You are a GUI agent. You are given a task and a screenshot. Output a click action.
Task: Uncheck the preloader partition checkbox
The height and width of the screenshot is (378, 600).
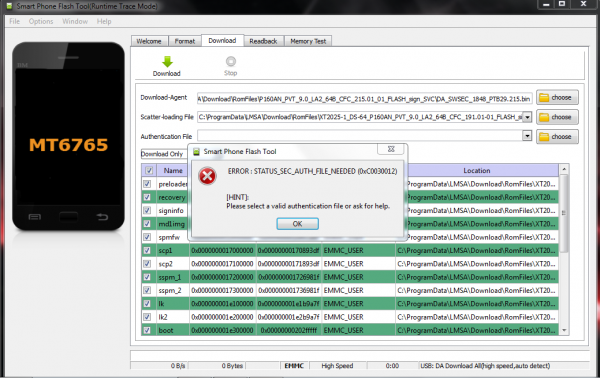pos(147,184)
